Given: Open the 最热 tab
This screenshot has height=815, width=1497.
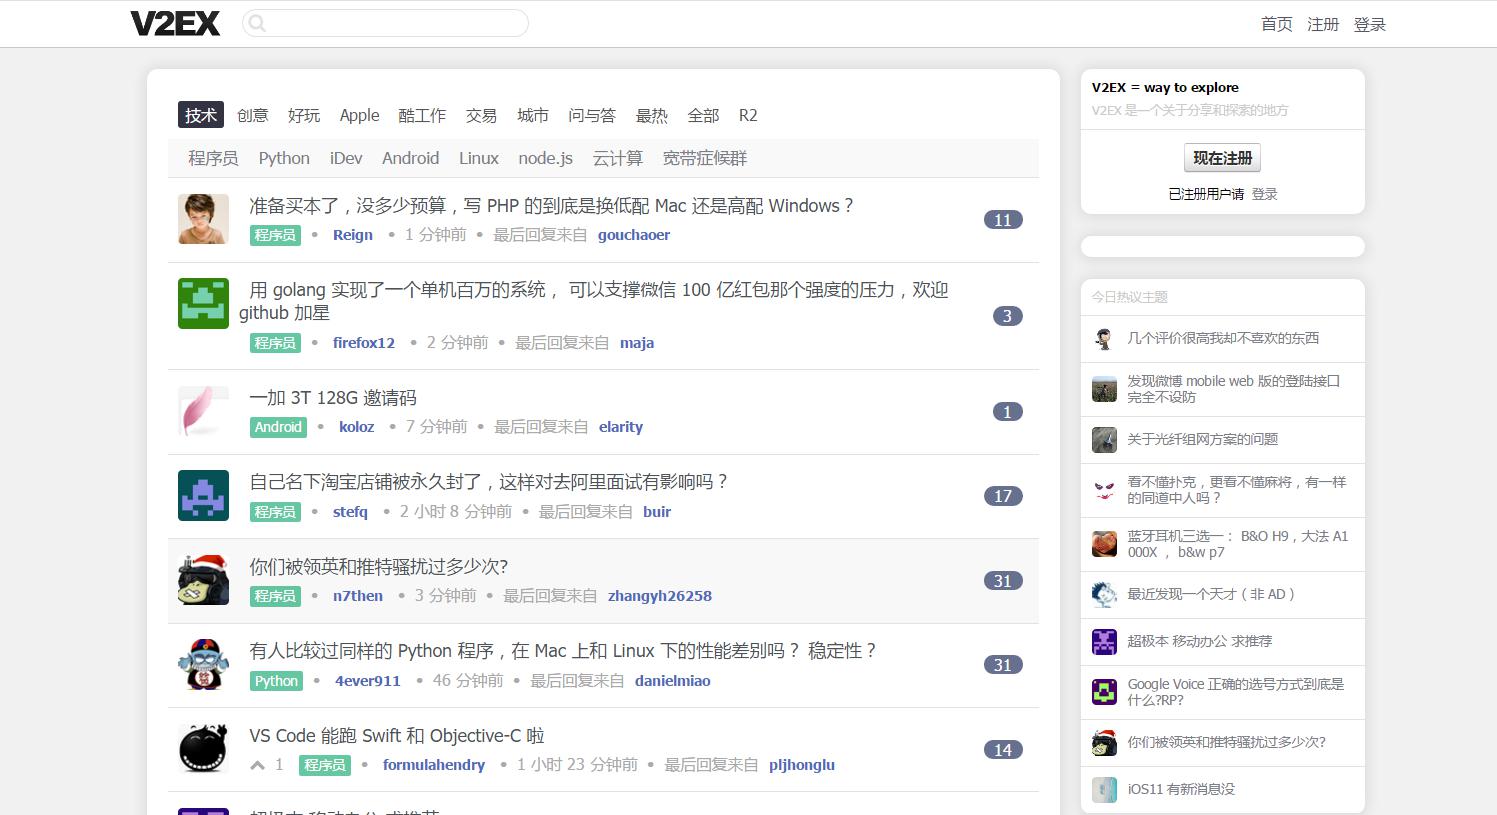Looking at the screenshot, I should point(651,115).
